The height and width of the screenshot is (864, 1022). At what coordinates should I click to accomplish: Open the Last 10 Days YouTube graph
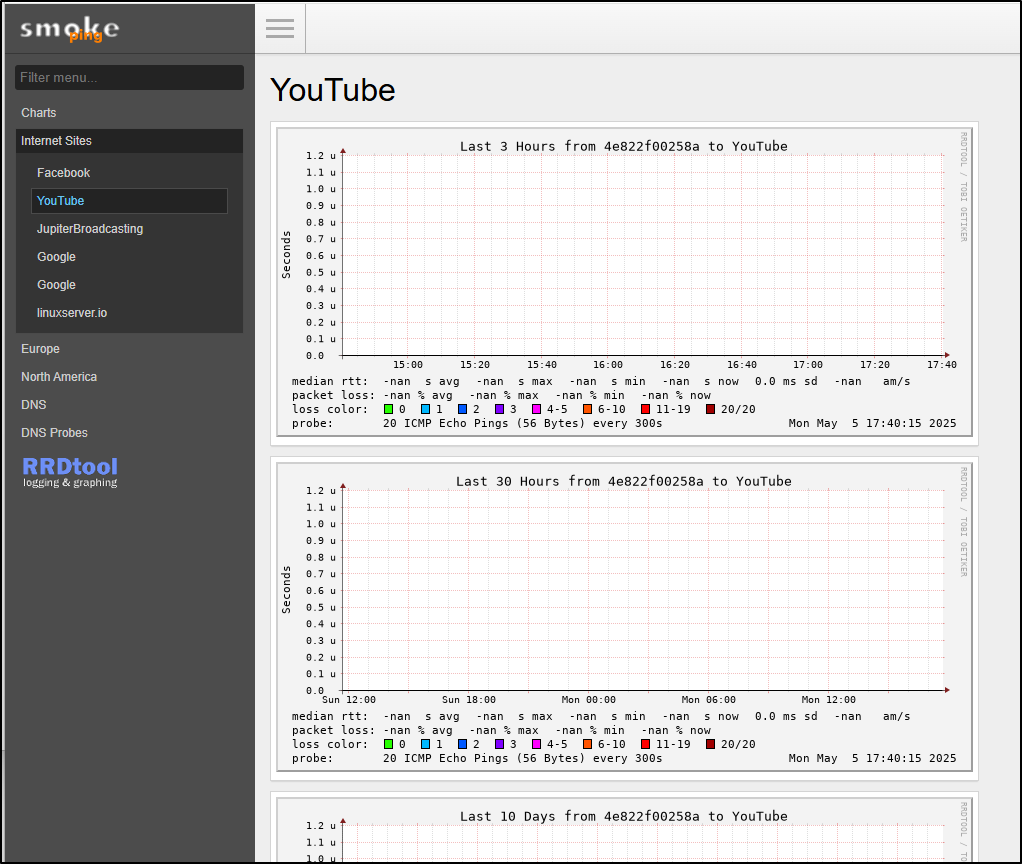click(x=624, y=830)
